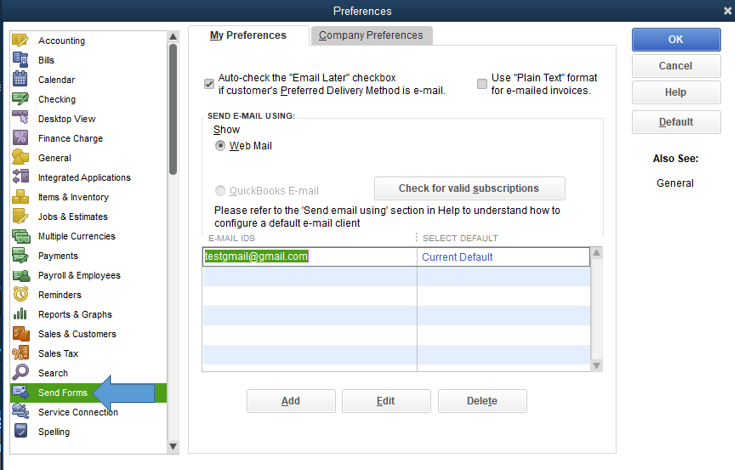Click the Service Connection icon
735x470 pixels.
pos(20,411)
